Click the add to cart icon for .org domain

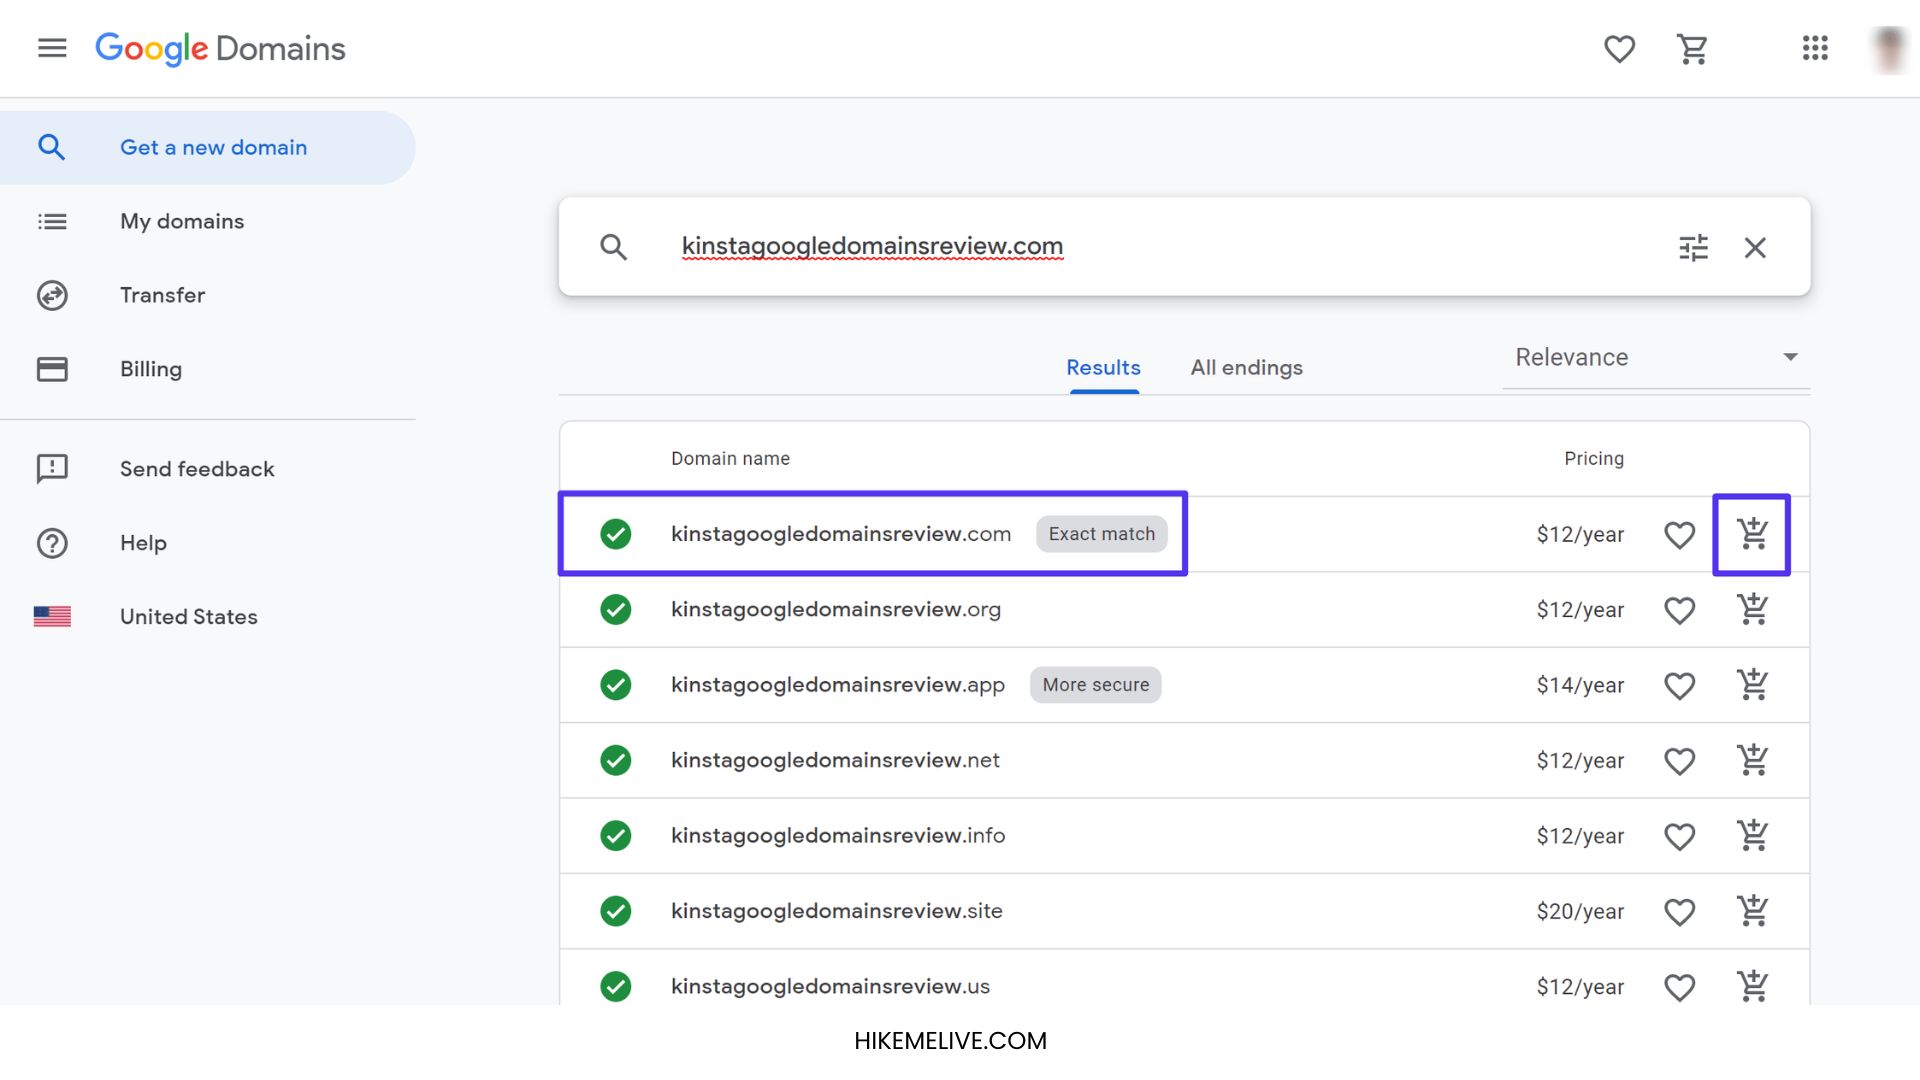1753,609
